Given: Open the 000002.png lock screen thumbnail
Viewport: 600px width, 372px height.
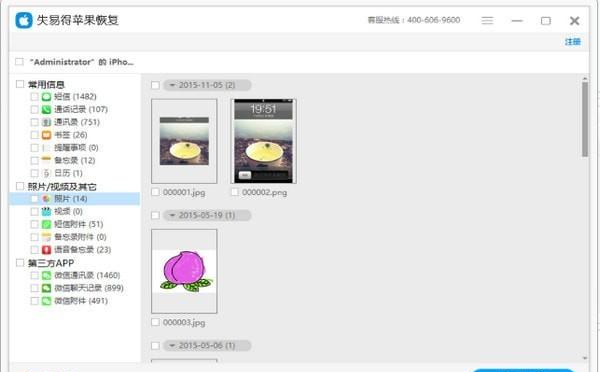Looking at the screenshot, I should pyautogui.click(x=263, y=141).
